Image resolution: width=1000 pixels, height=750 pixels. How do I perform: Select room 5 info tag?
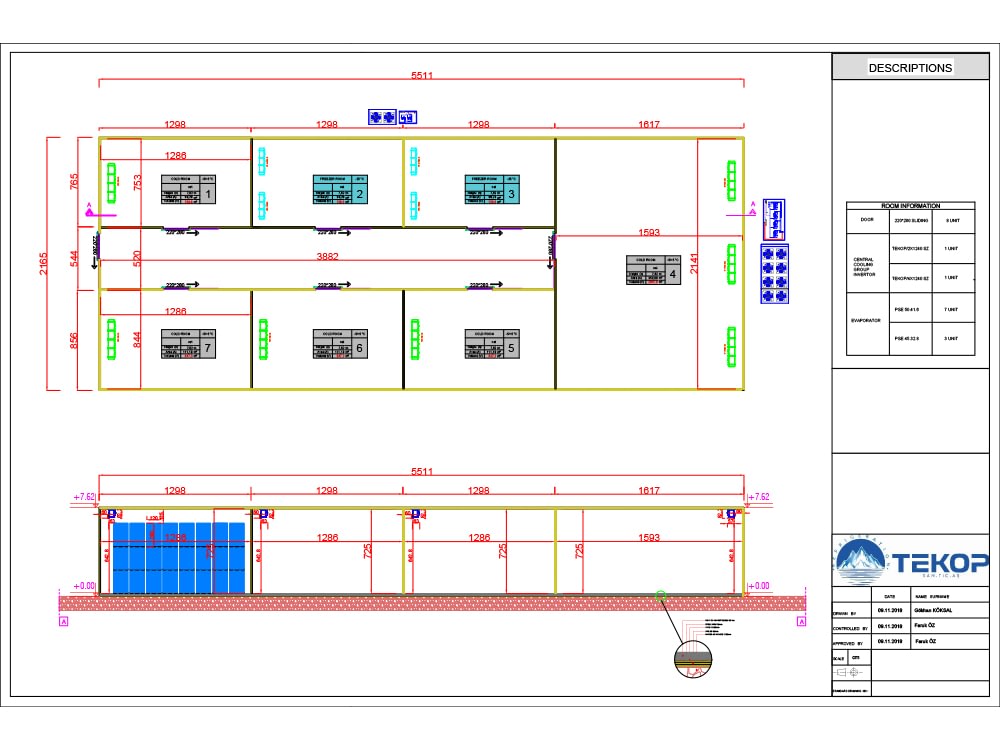click(492, 344)
